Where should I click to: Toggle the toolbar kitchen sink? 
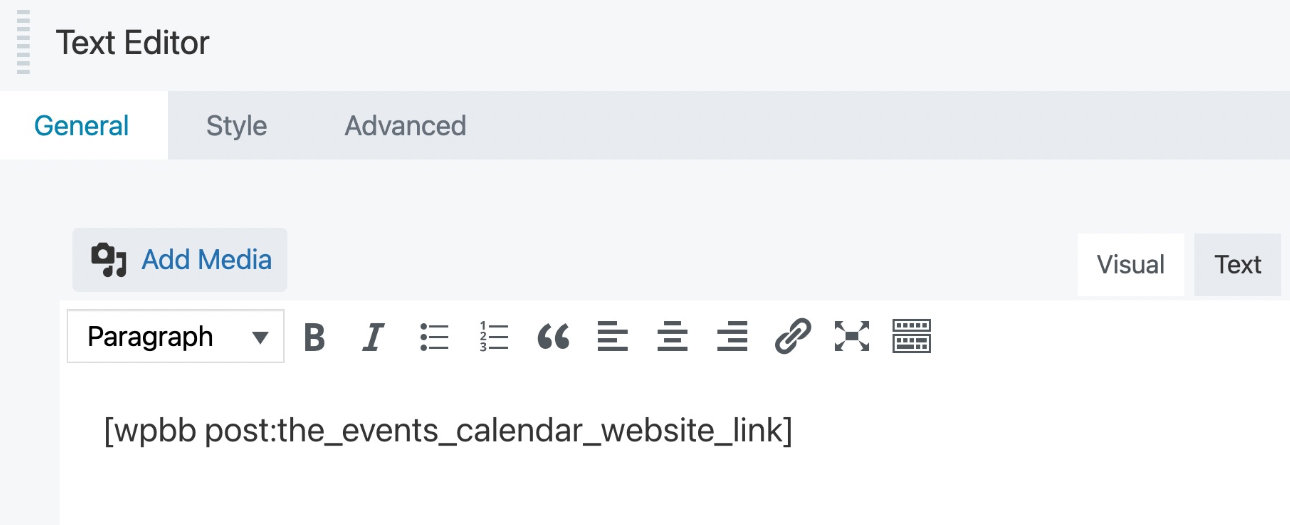click(x=911, y=337)
